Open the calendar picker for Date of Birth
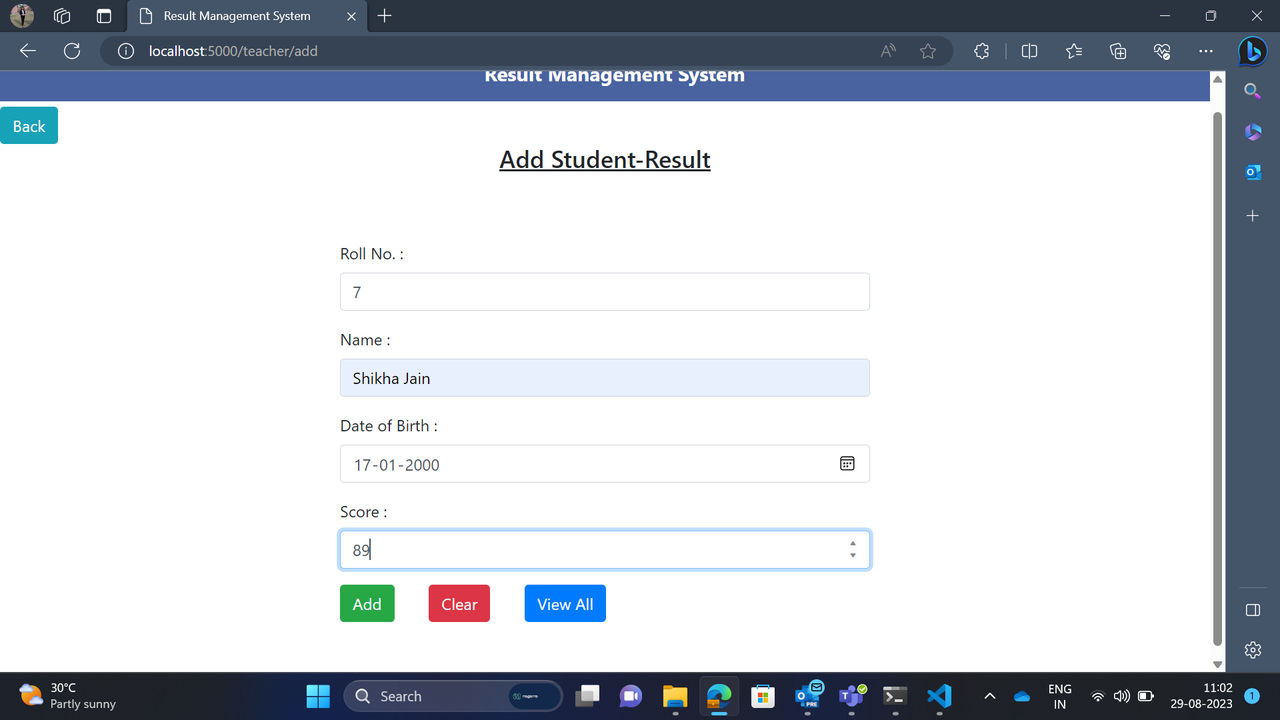This screenshot has height=720, width=1280. click(x=847, y=463)
